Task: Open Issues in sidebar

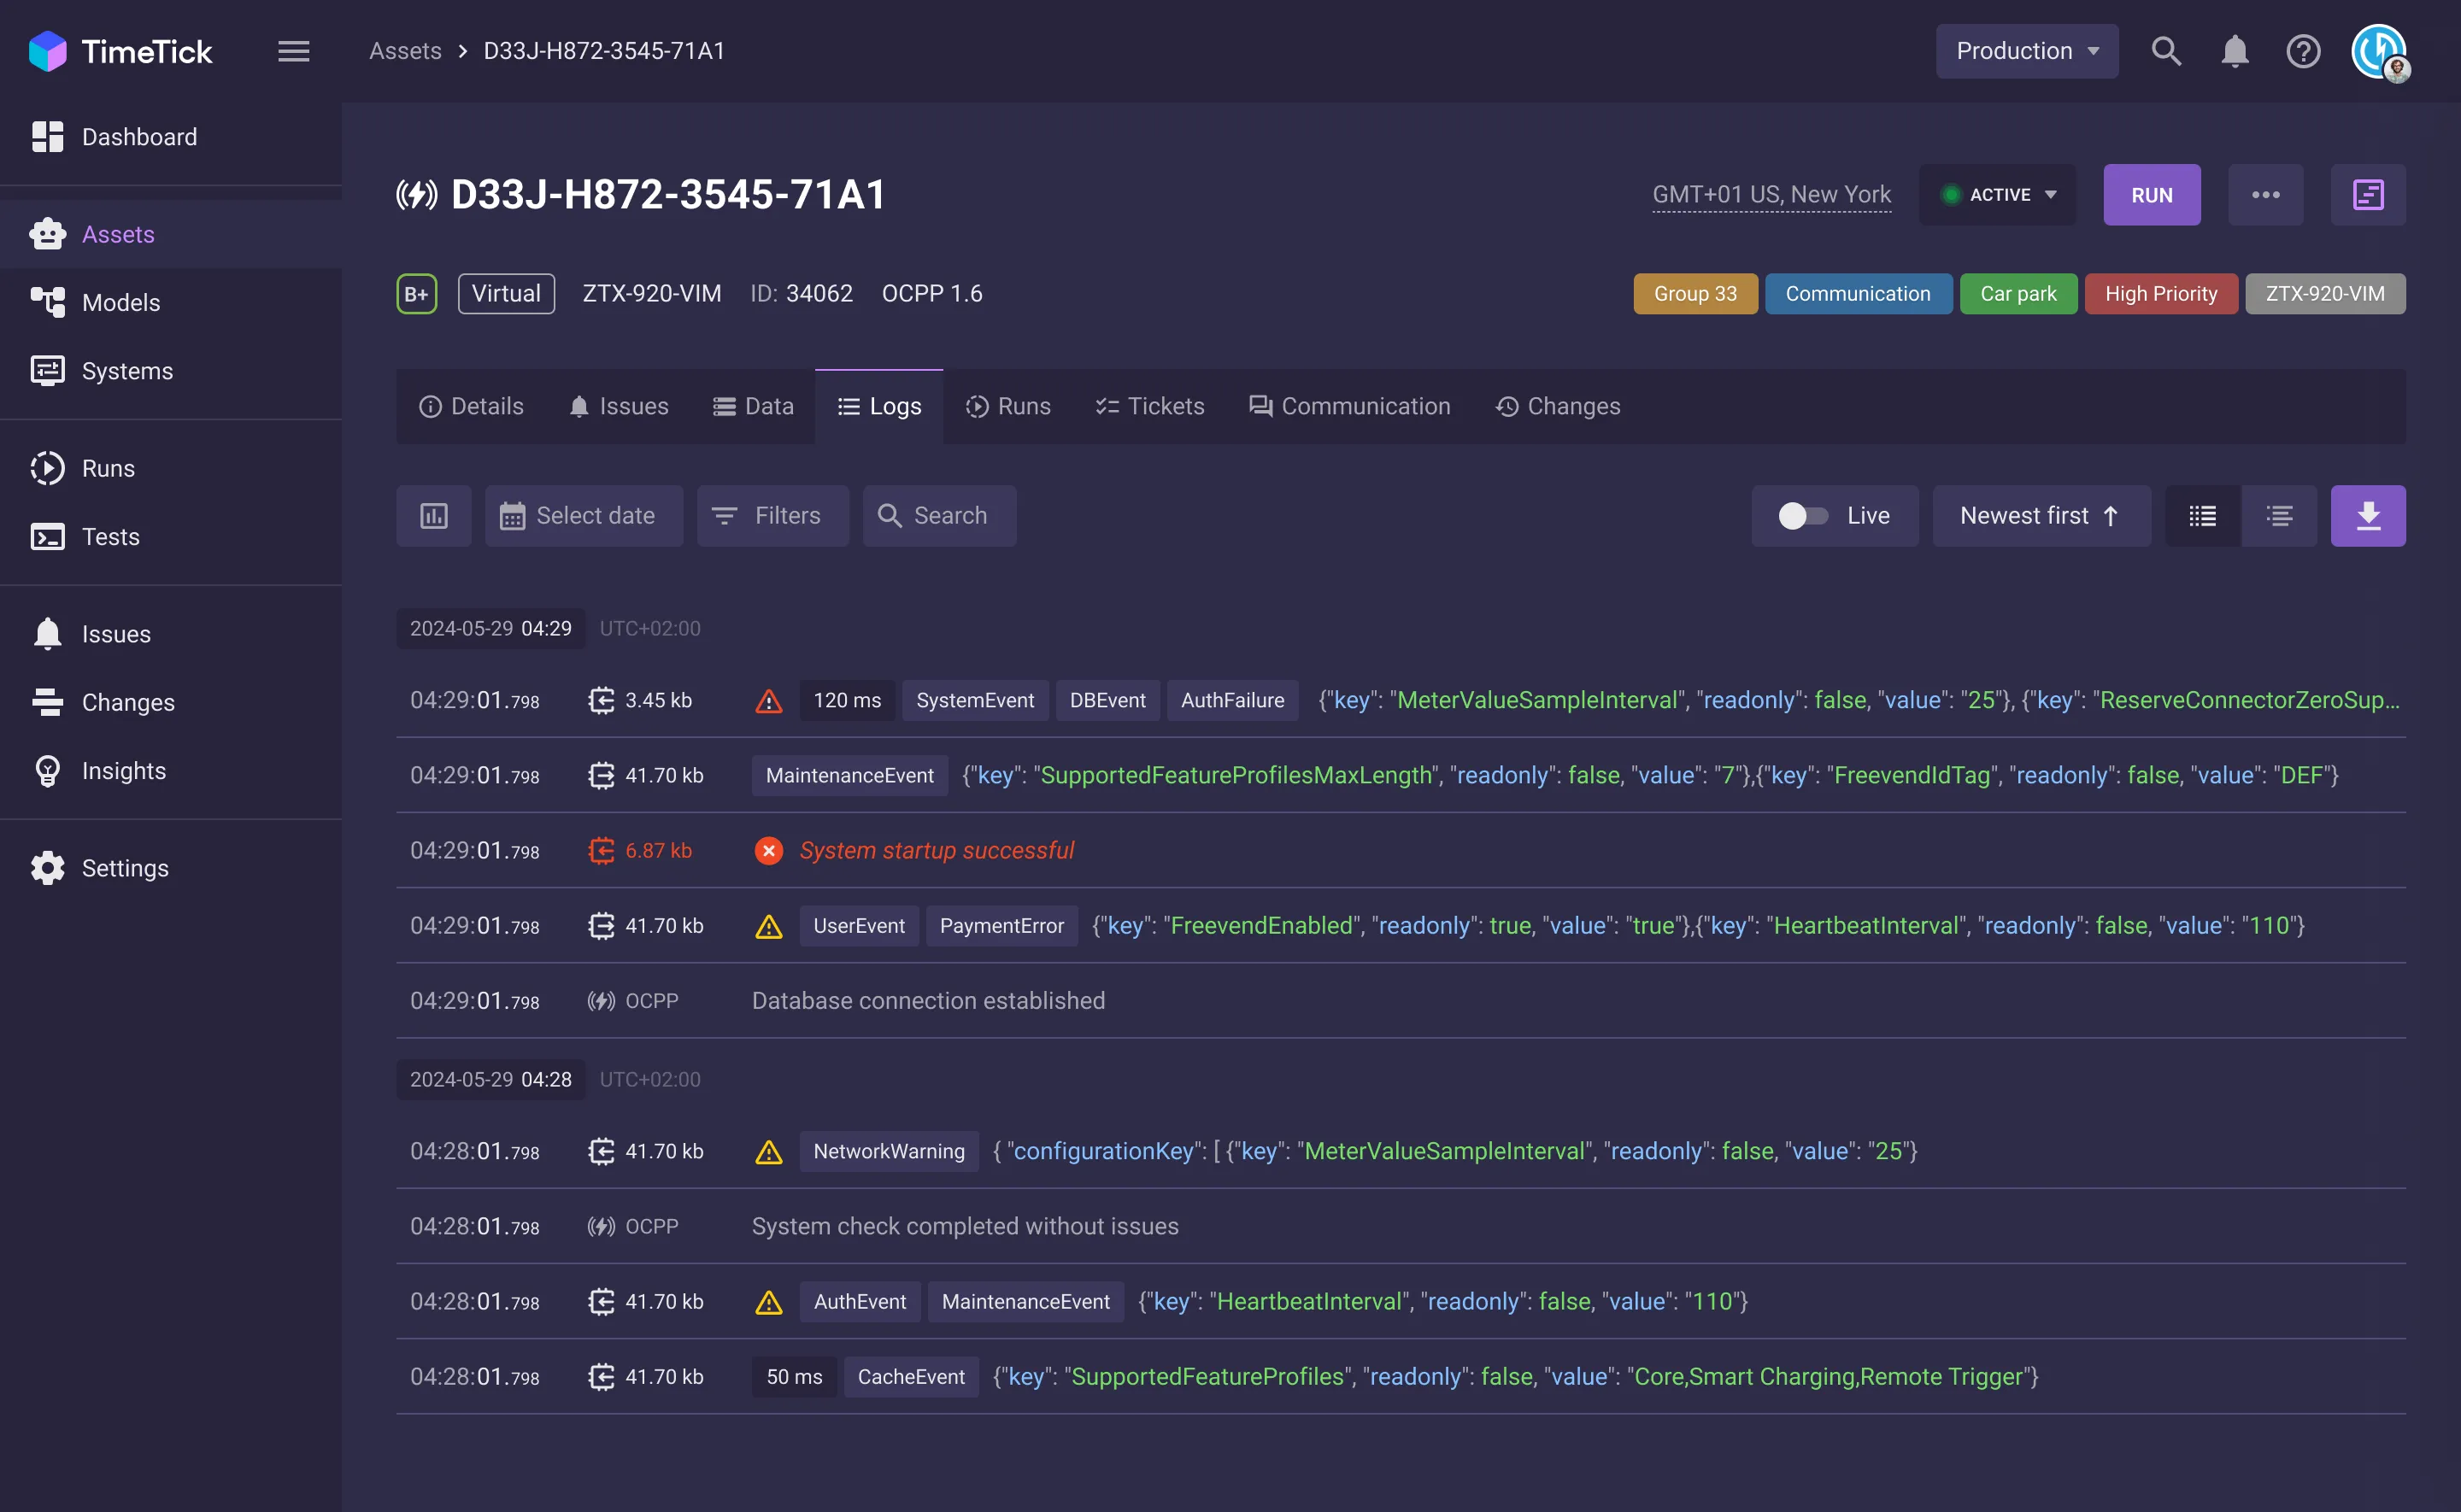Action: [171, 634]
